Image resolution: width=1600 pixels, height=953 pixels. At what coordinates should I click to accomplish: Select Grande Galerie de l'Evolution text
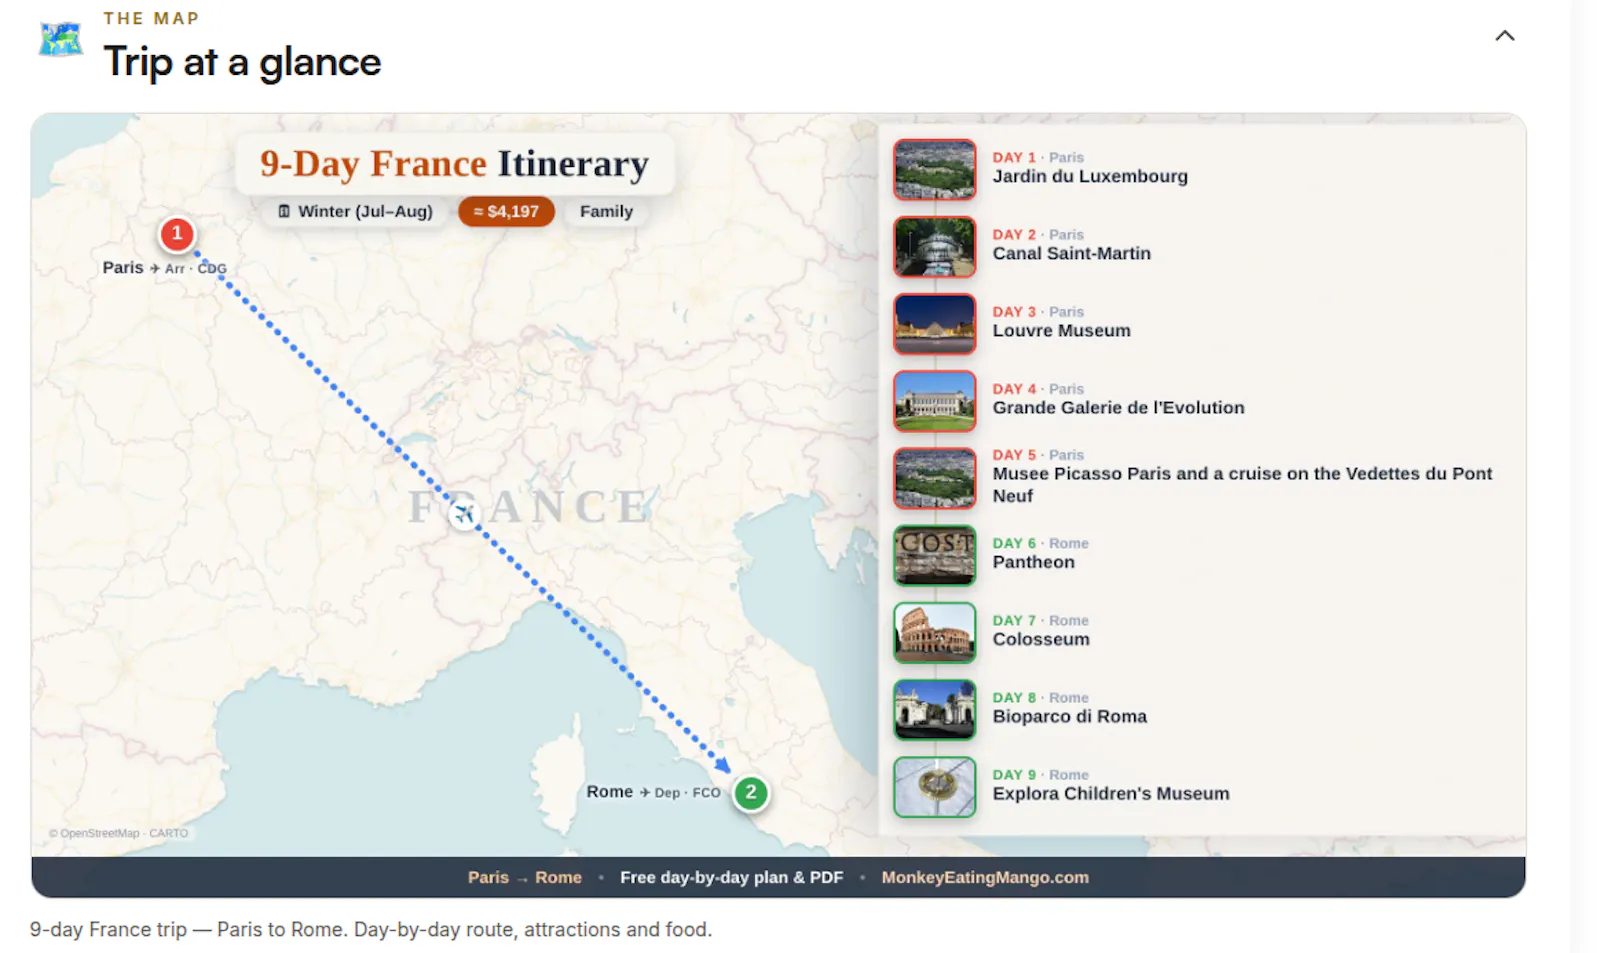[x=1118, y=407]
